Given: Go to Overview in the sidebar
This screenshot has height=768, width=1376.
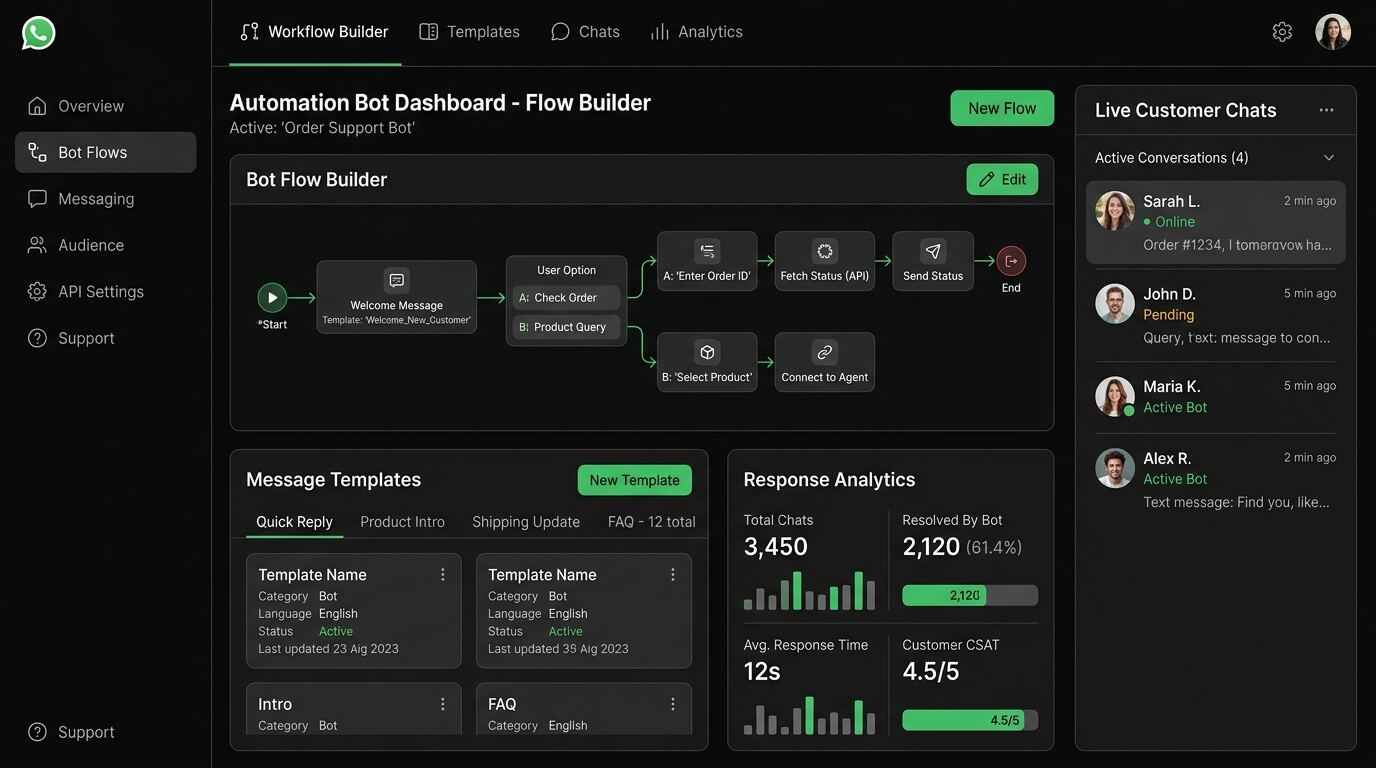Looking at the screenshot, I should click(105, 106).
